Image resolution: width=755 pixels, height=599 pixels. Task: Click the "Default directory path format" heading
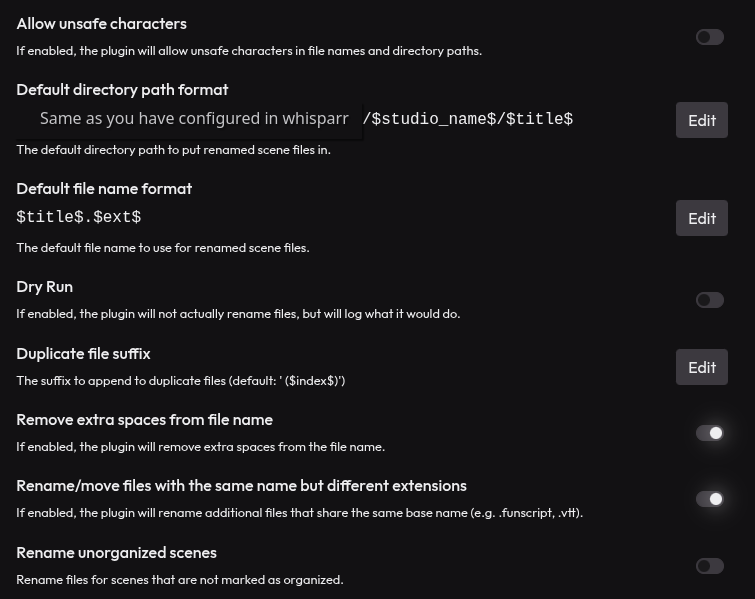(x=122, y=89)
